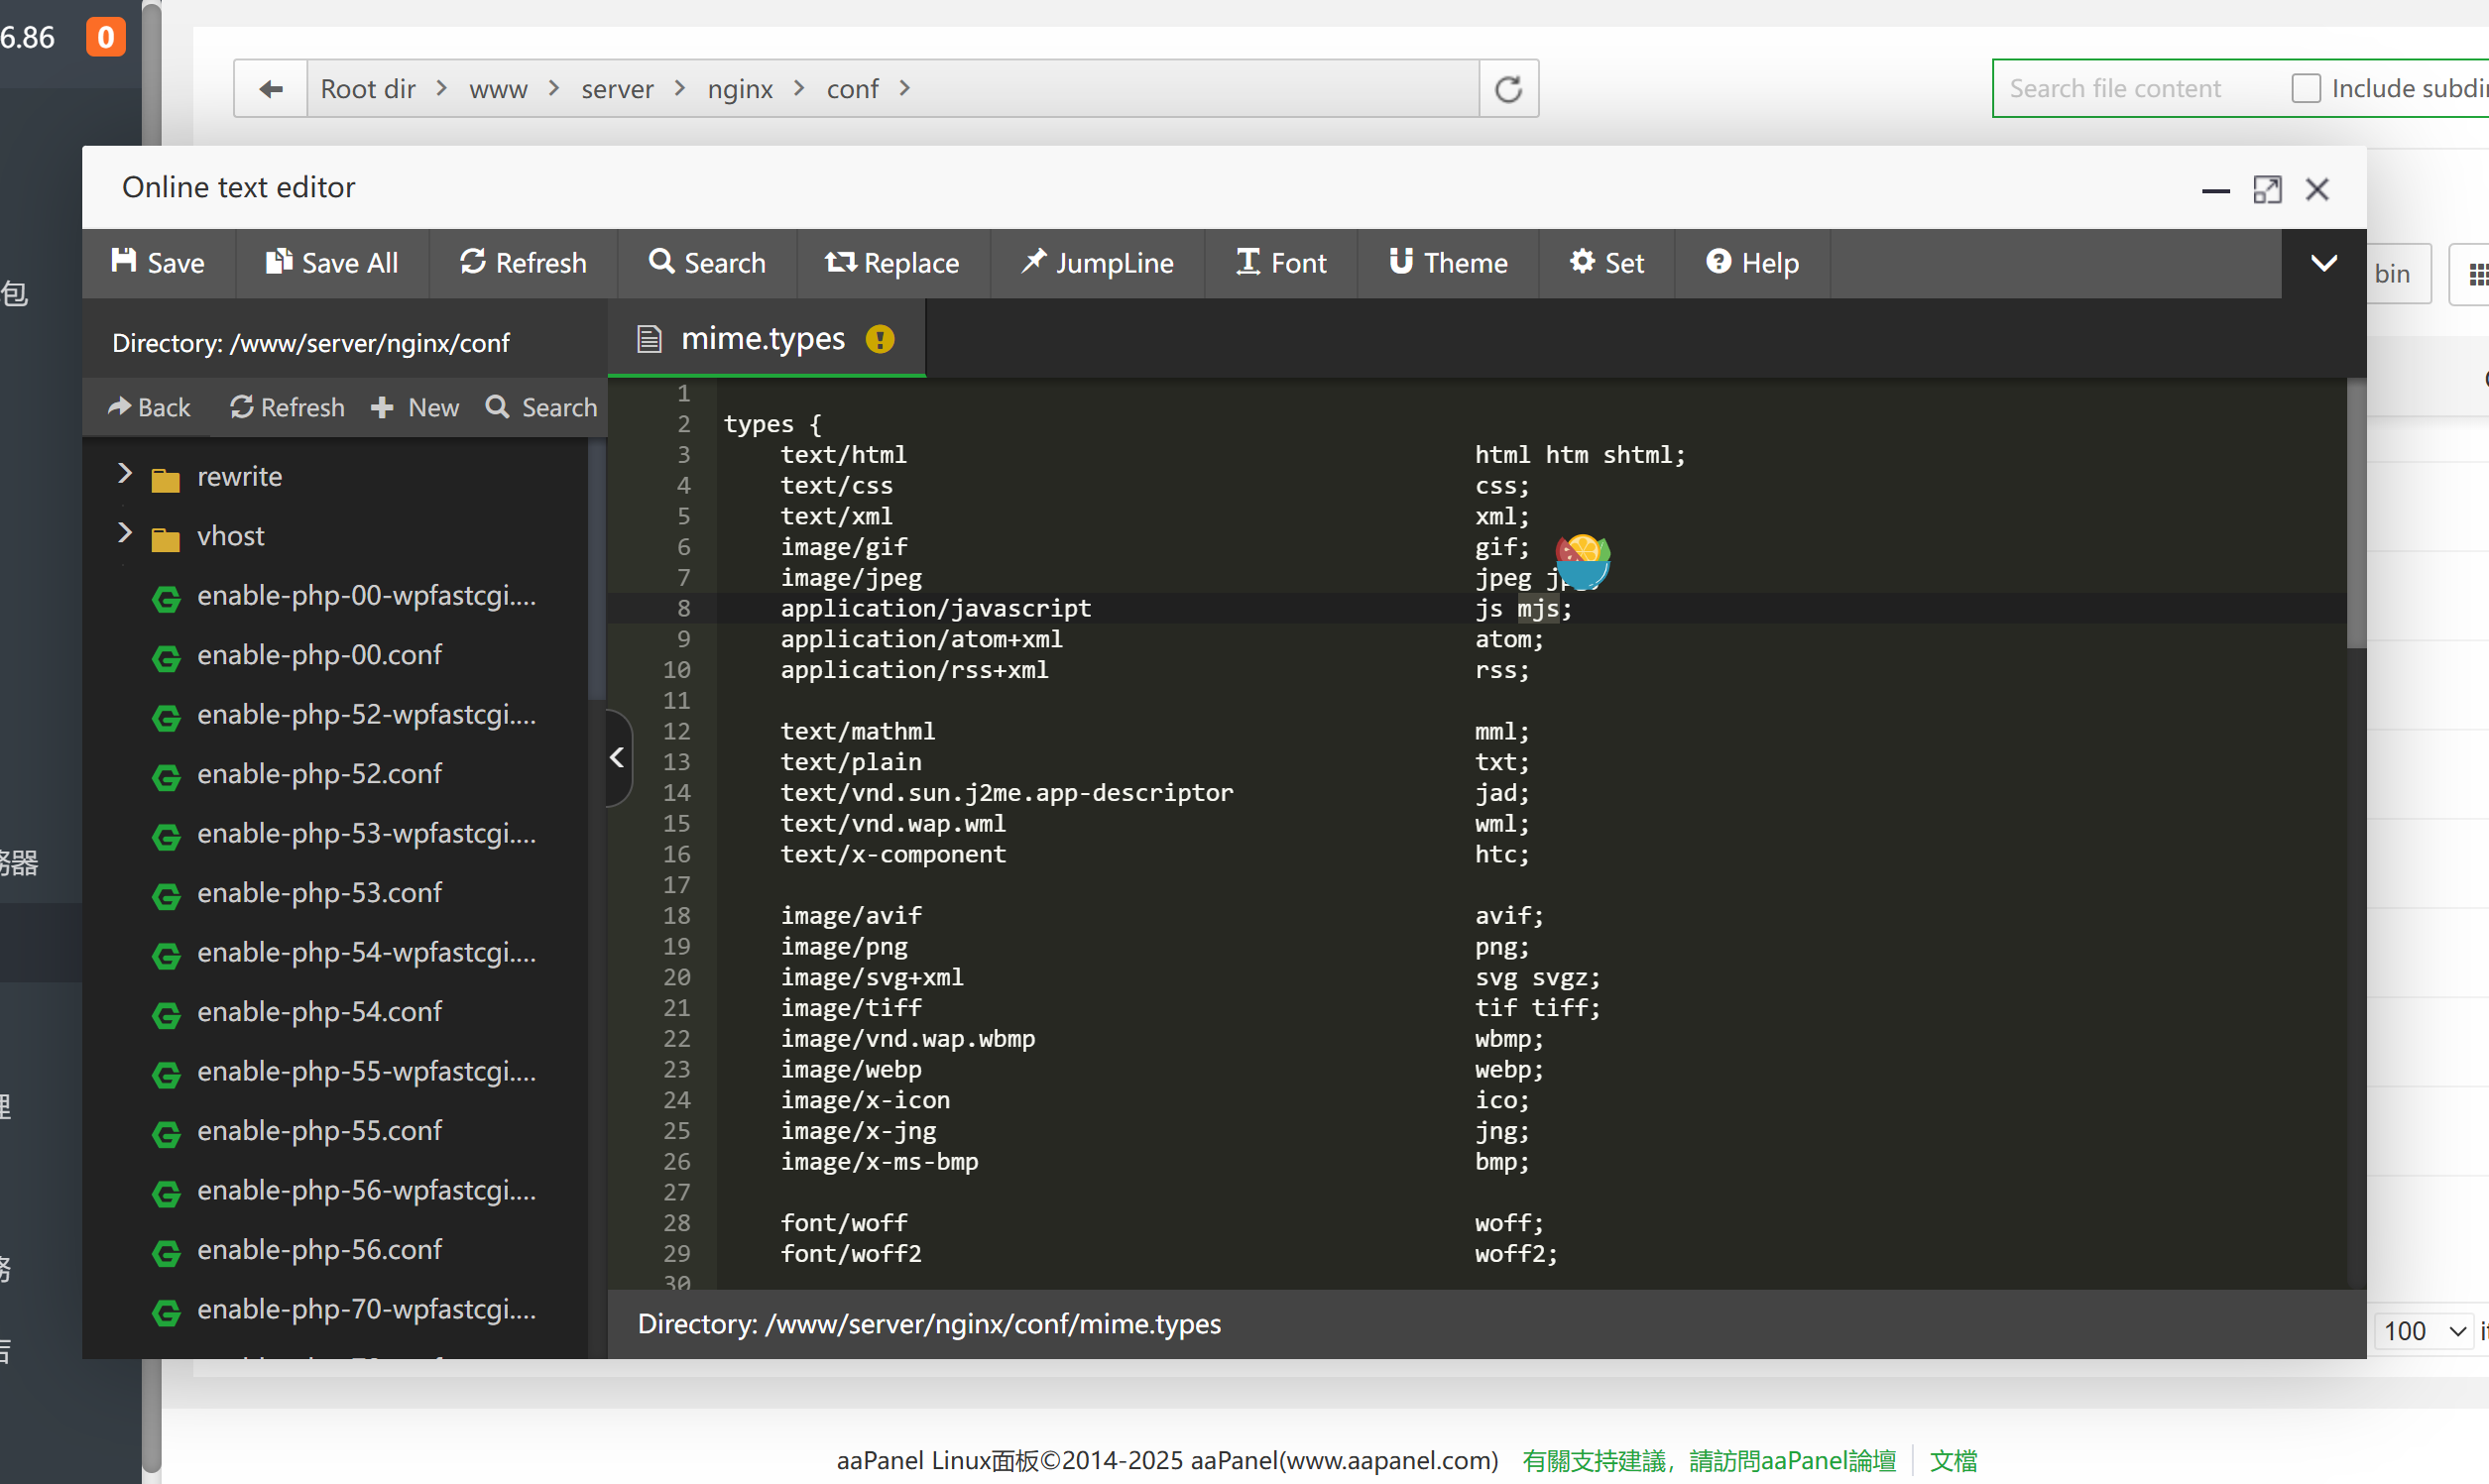
Task: Reload the directory path with the refresh icon
Action: pos(1508,89)
